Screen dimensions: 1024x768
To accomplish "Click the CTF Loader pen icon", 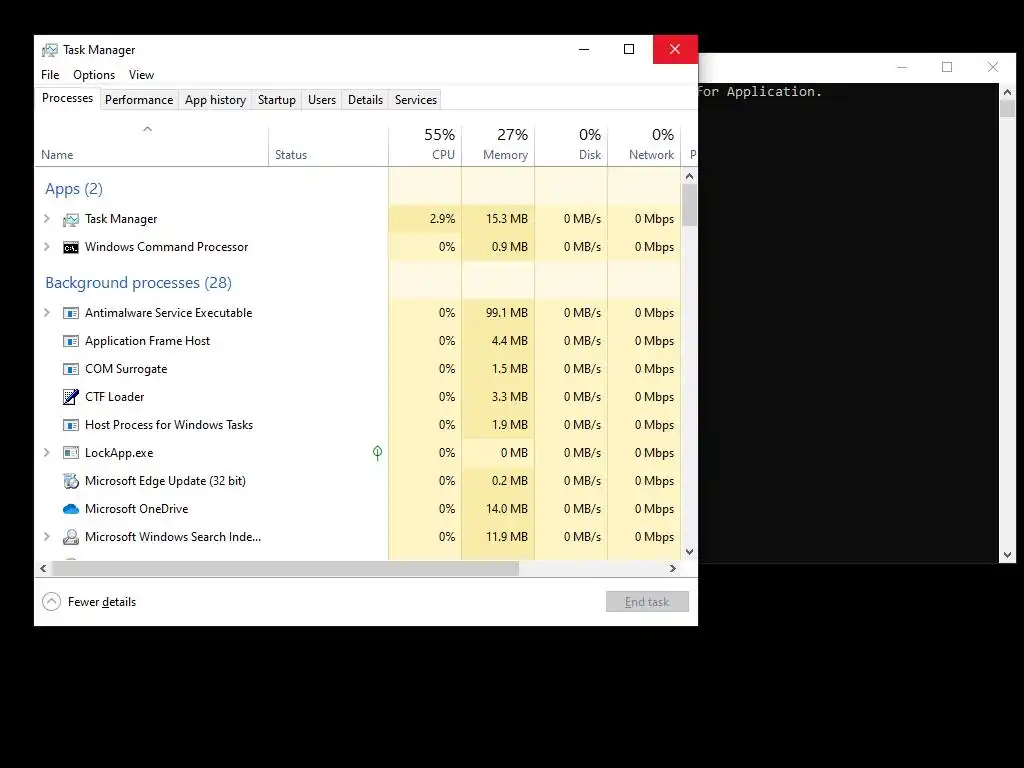I will [71, 396].
